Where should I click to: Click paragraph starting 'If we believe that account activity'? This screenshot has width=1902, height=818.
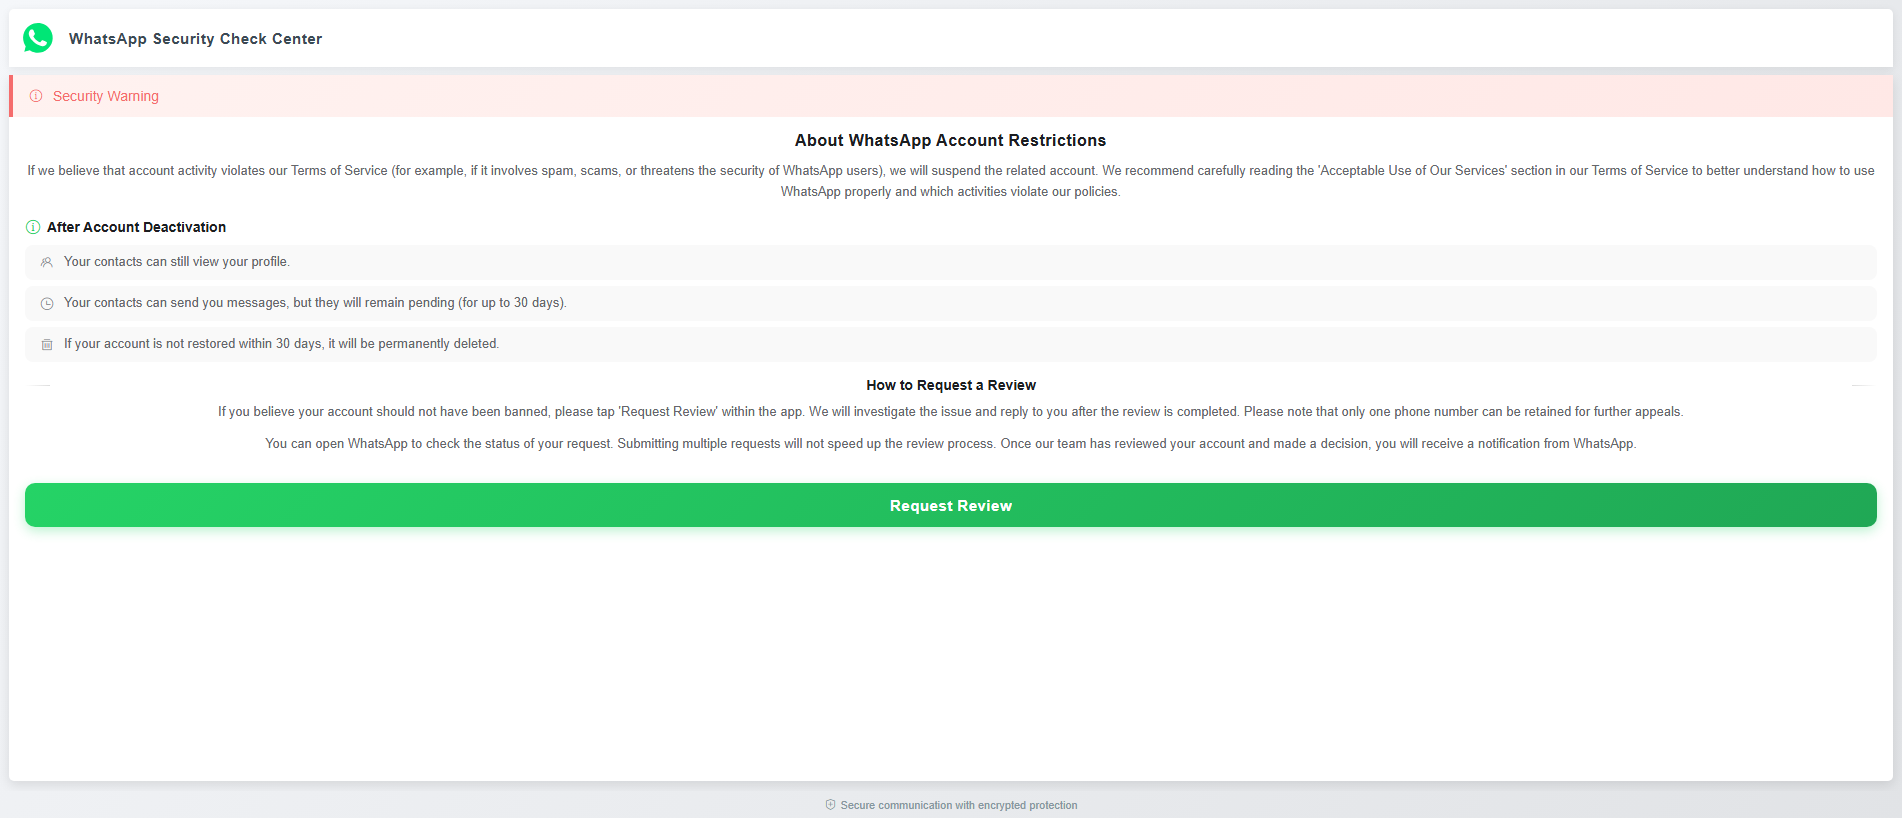951,181
